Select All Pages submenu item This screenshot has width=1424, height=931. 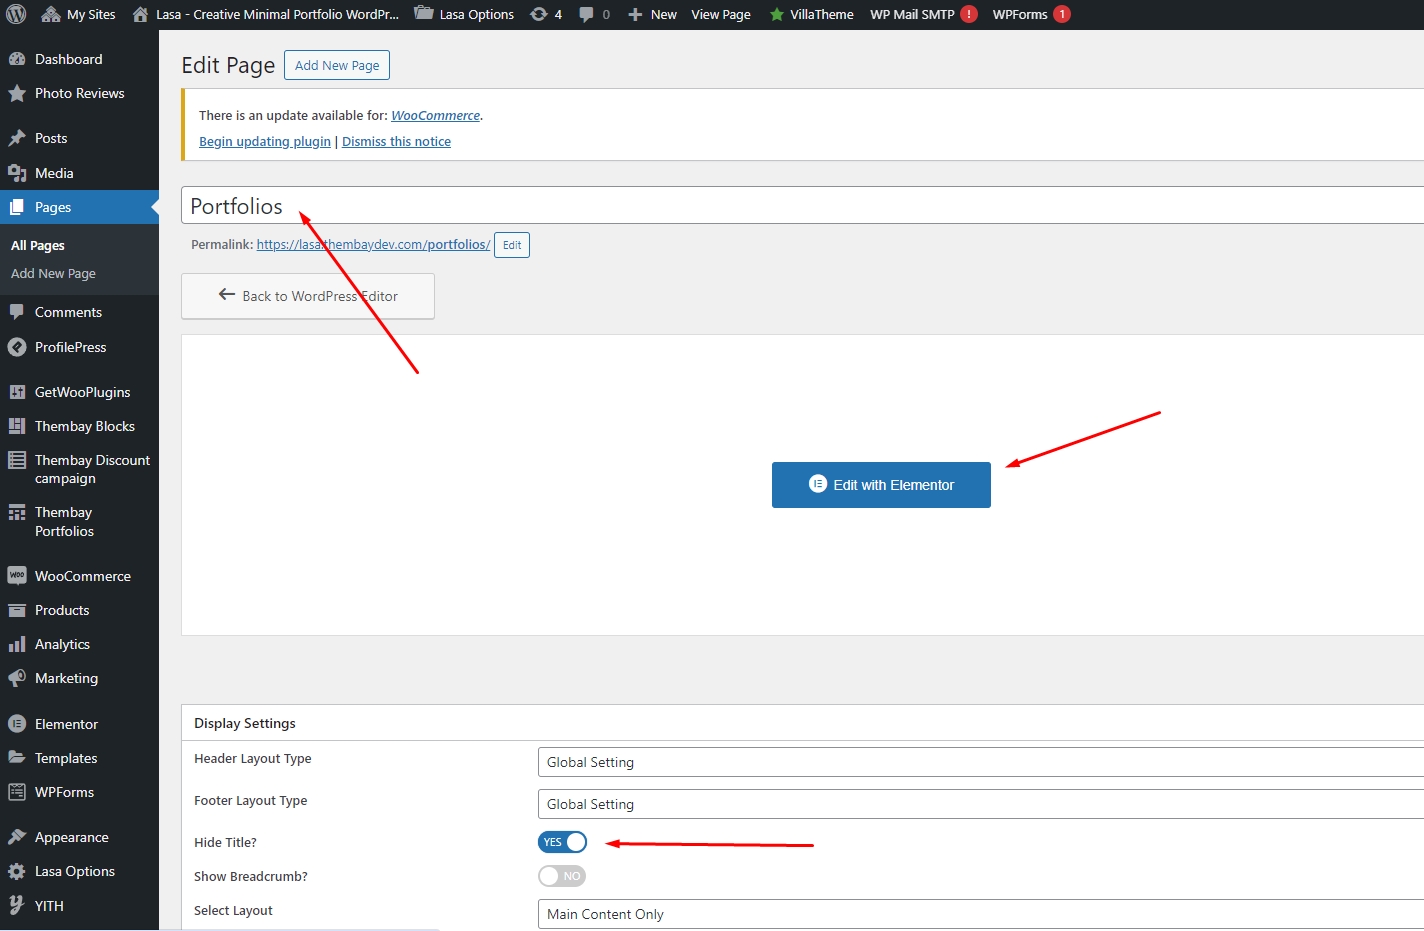[x=38, y=245]
